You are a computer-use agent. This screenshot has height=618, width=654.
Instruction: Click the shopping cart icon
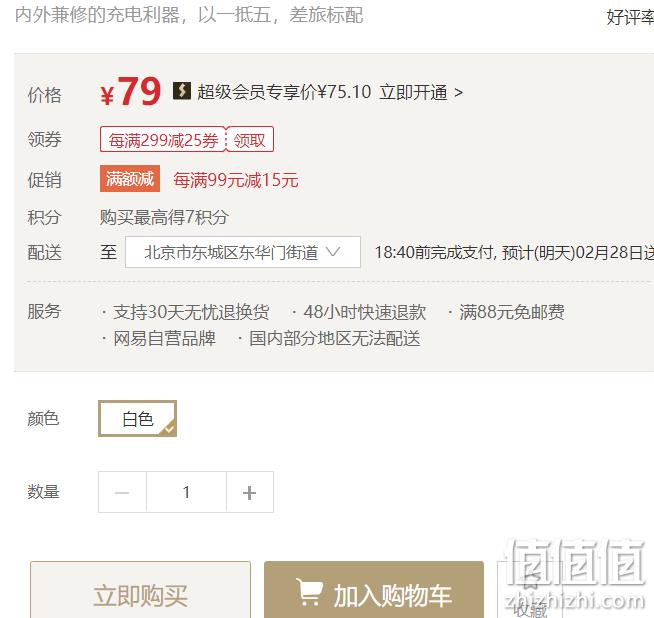tap(309, 592)
